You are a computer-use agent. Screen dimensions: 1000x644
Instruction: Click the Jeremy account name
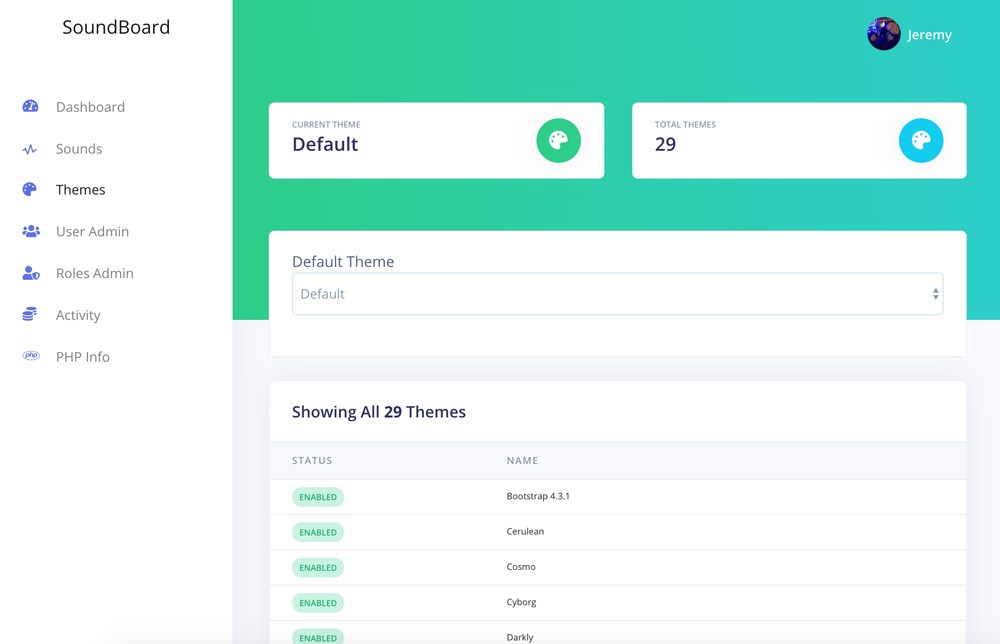(x=929, y=34)
